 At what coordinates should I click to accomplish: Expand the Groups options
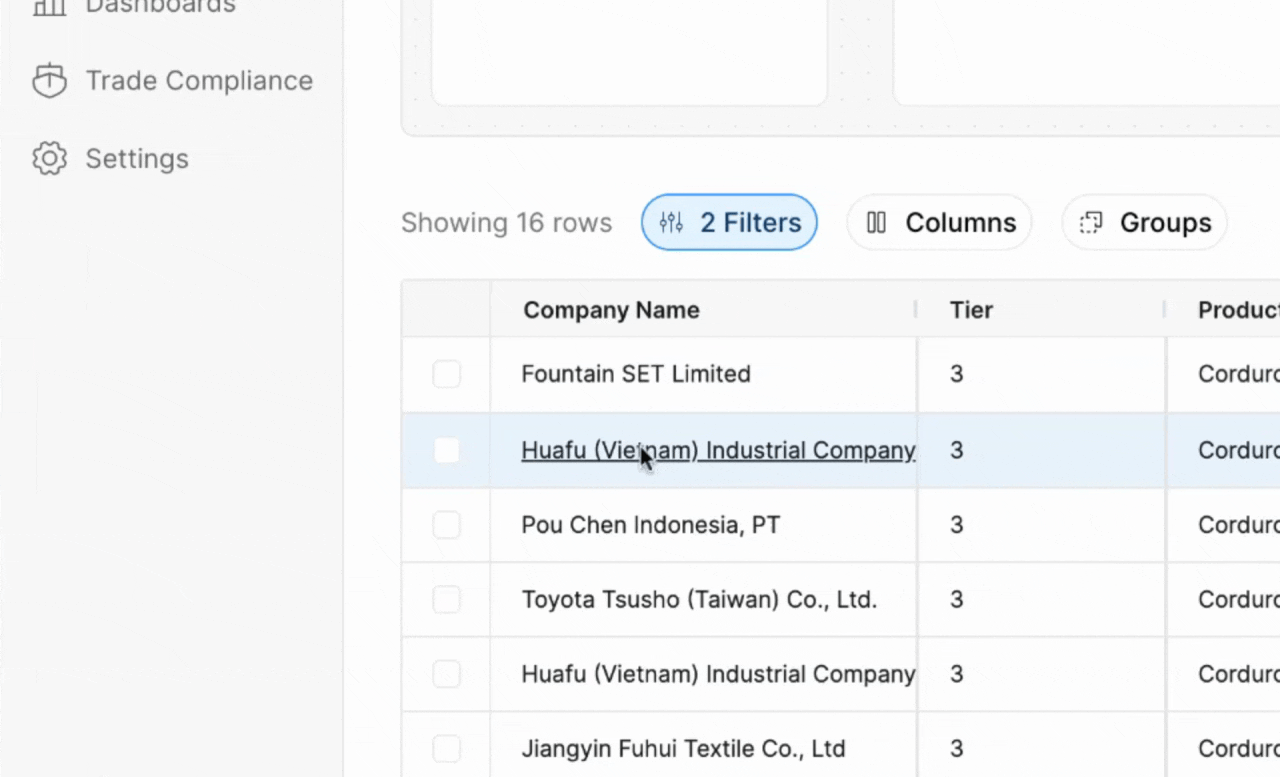[1144, 222]
